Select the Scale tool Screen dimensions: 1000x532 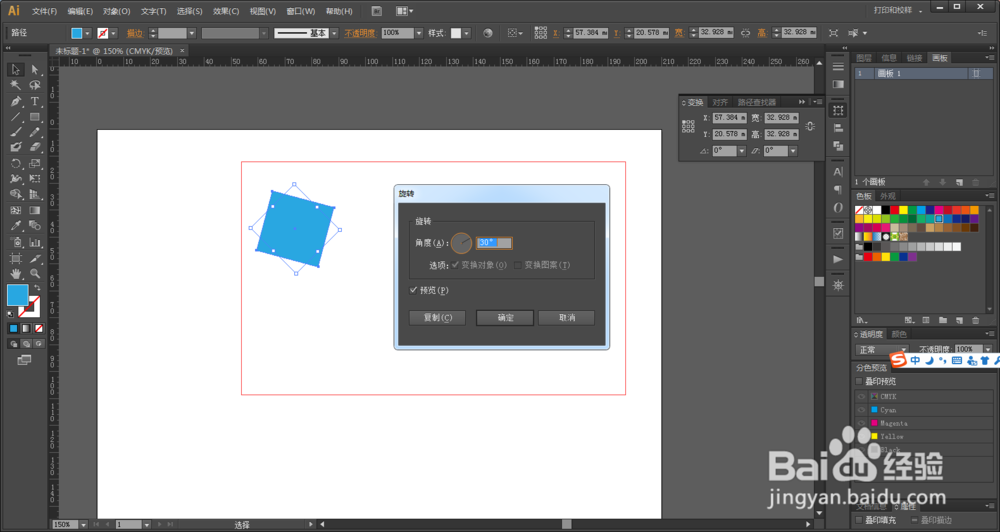(x=35, y=163)
